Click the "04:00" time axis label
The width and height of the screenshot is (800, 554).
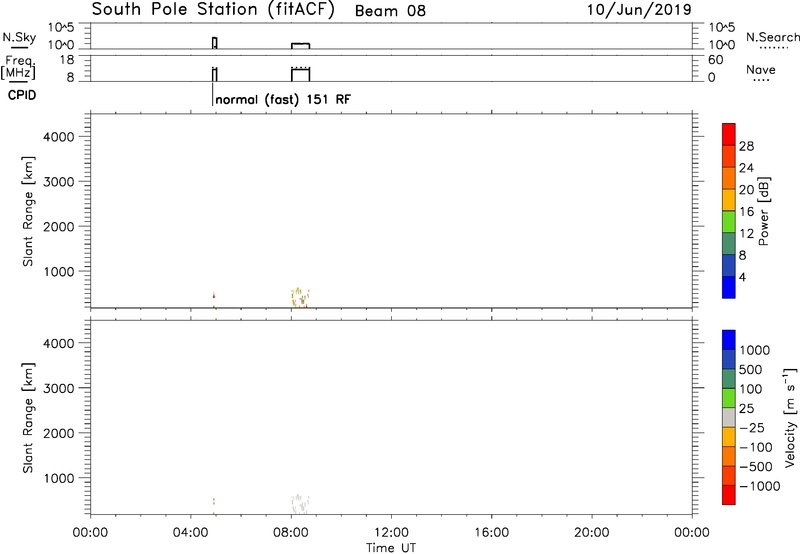191,533
